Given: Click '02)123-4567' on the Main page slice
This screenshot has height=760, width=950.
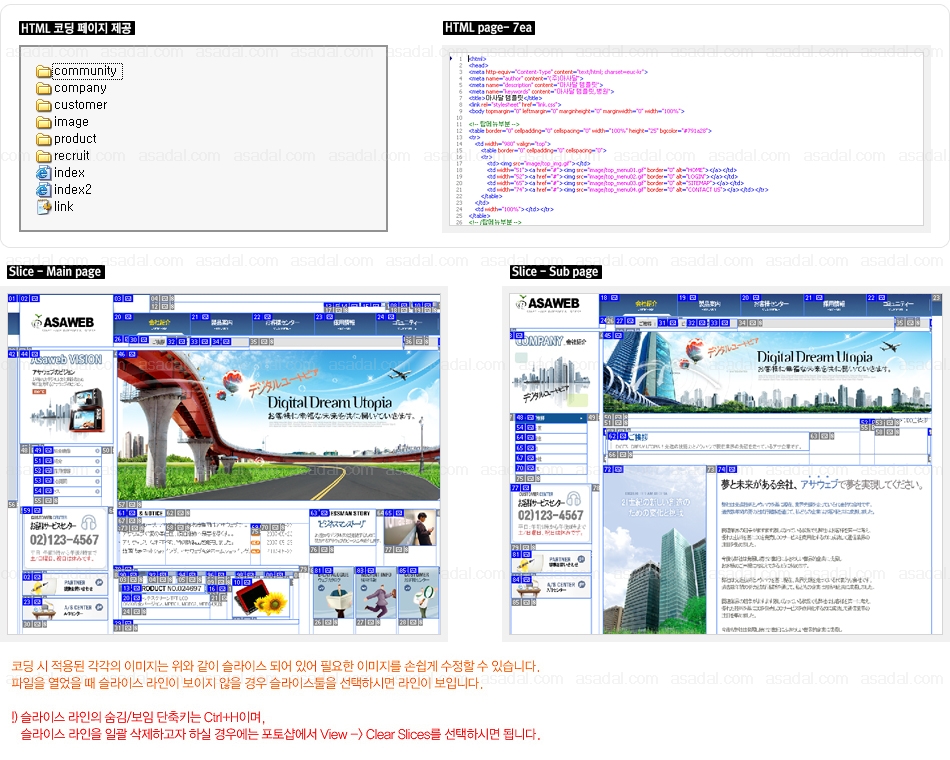Looking at the screenshot, I should (x=64, y=540).
